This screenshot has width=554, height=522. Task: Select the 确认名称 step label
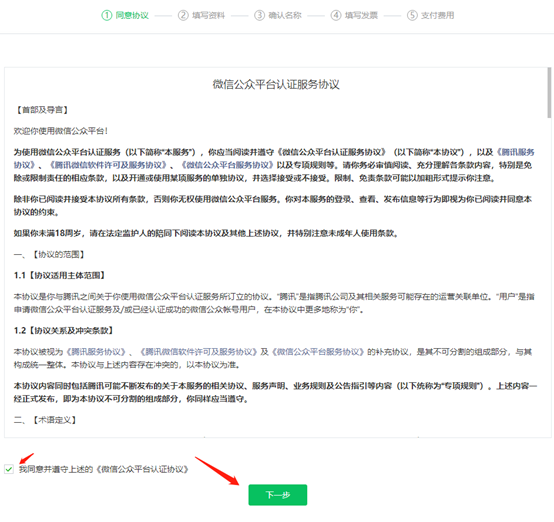(285, 15)
